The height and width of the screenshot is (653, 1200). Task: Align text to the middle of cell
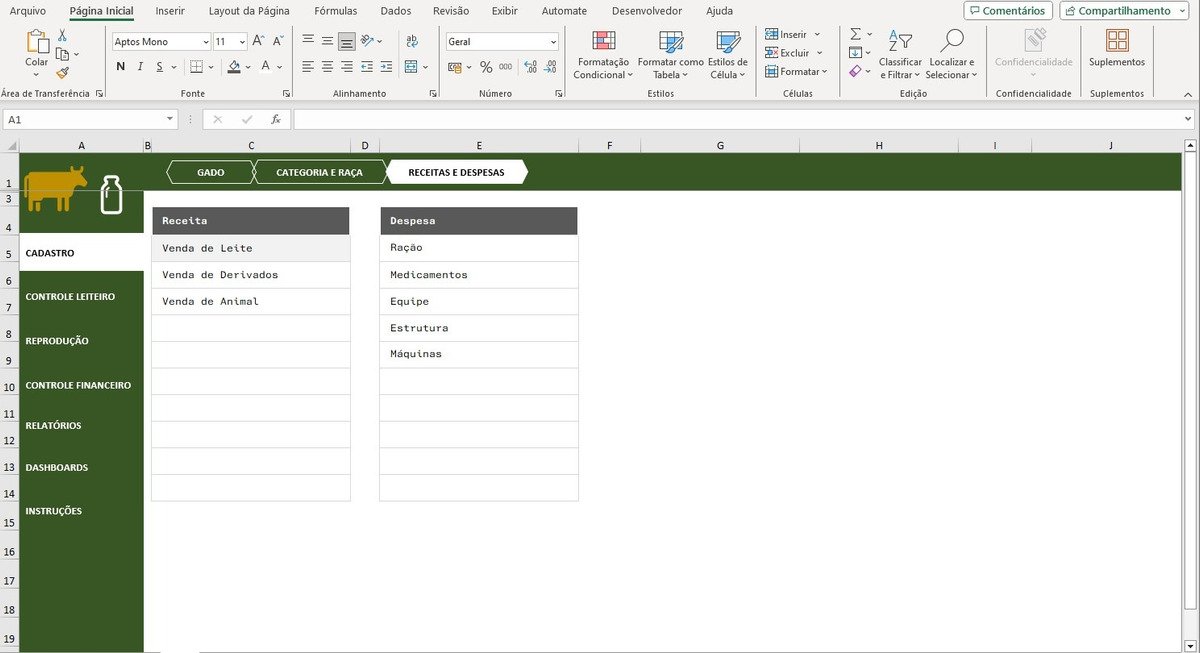327,41
